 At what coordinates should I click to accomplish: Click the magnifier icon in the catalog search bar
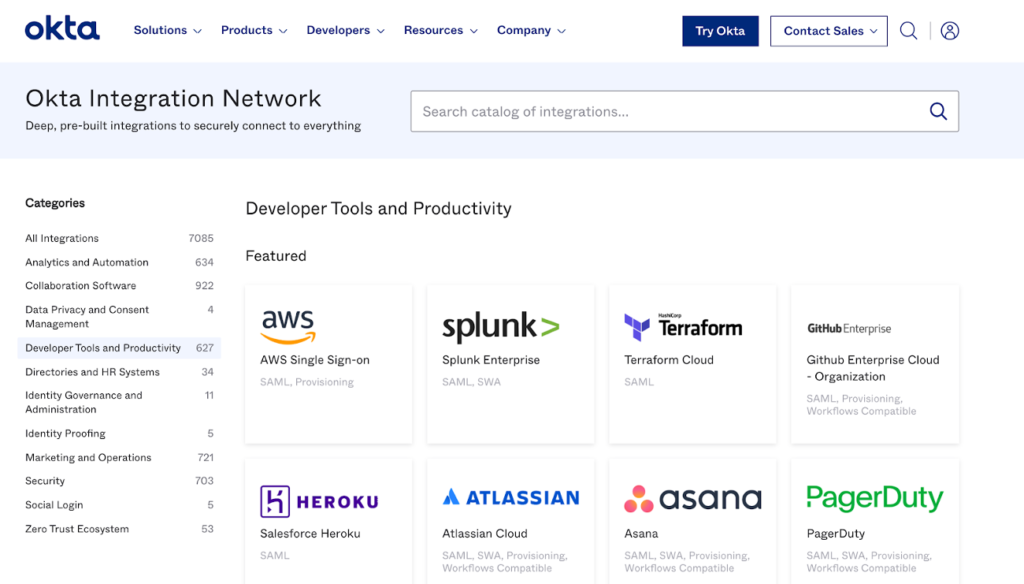pyautogui.click(x=937, y=111)
